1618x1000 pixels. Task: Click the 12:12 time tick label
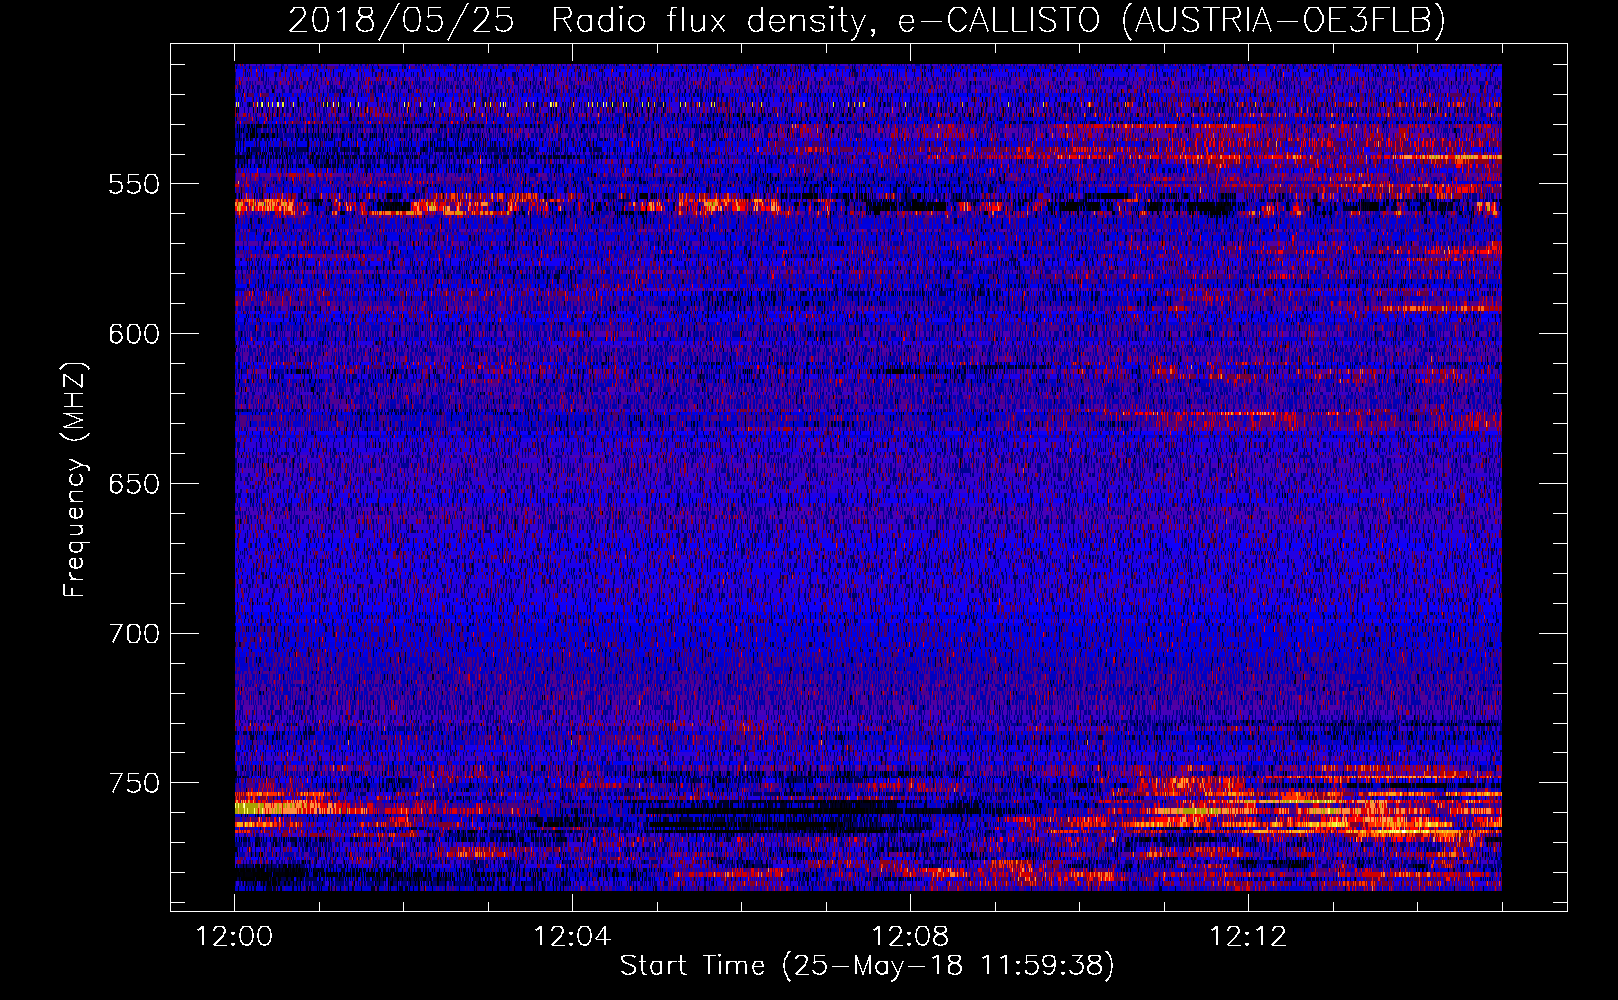pyautogui.click(x=1248, y=937)
